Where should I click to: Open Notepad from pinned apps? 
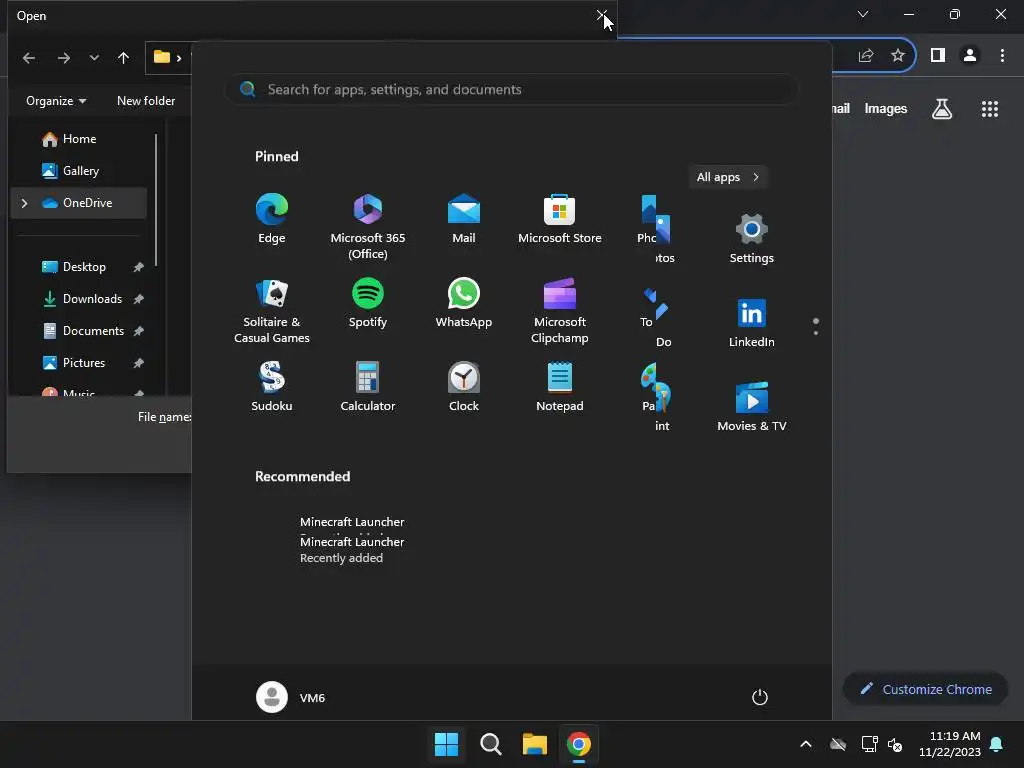(560, 386)
